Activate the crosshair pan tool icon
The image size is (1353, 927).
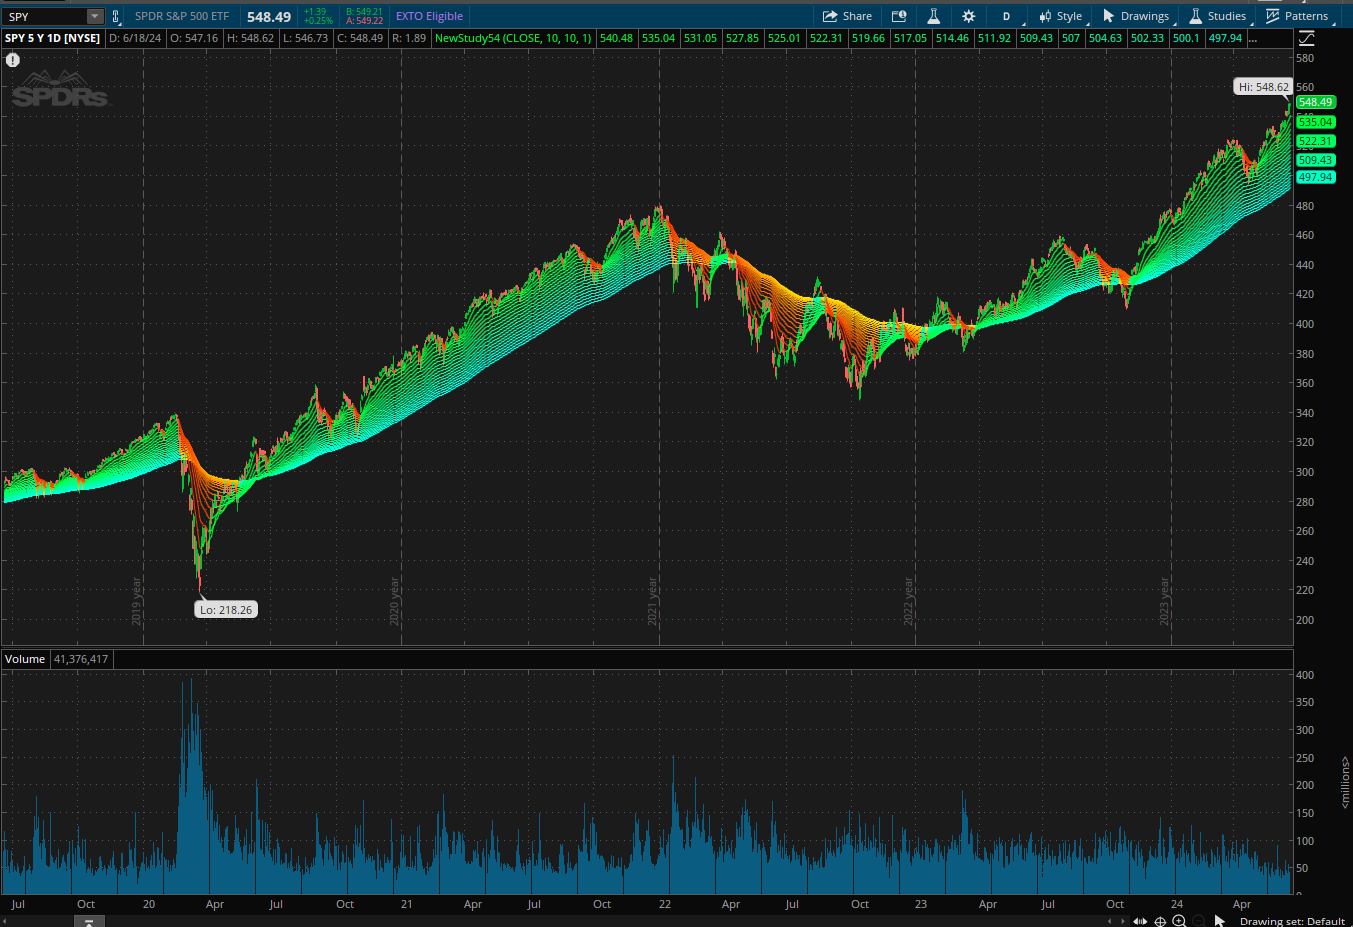pos(1160,921)
